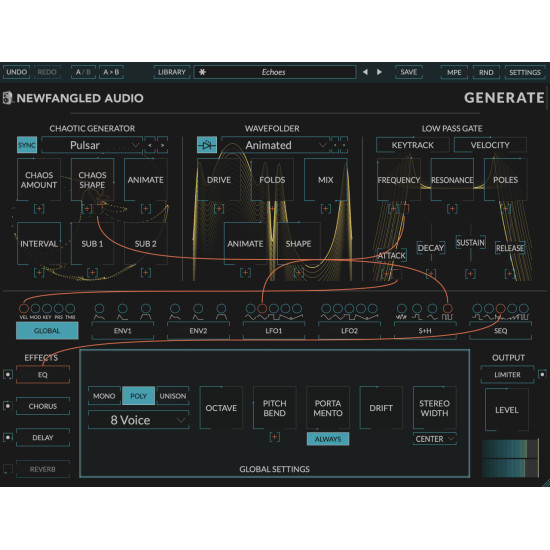Click the KEY modulation source circle
550x550 pixels.
point(47,308)
